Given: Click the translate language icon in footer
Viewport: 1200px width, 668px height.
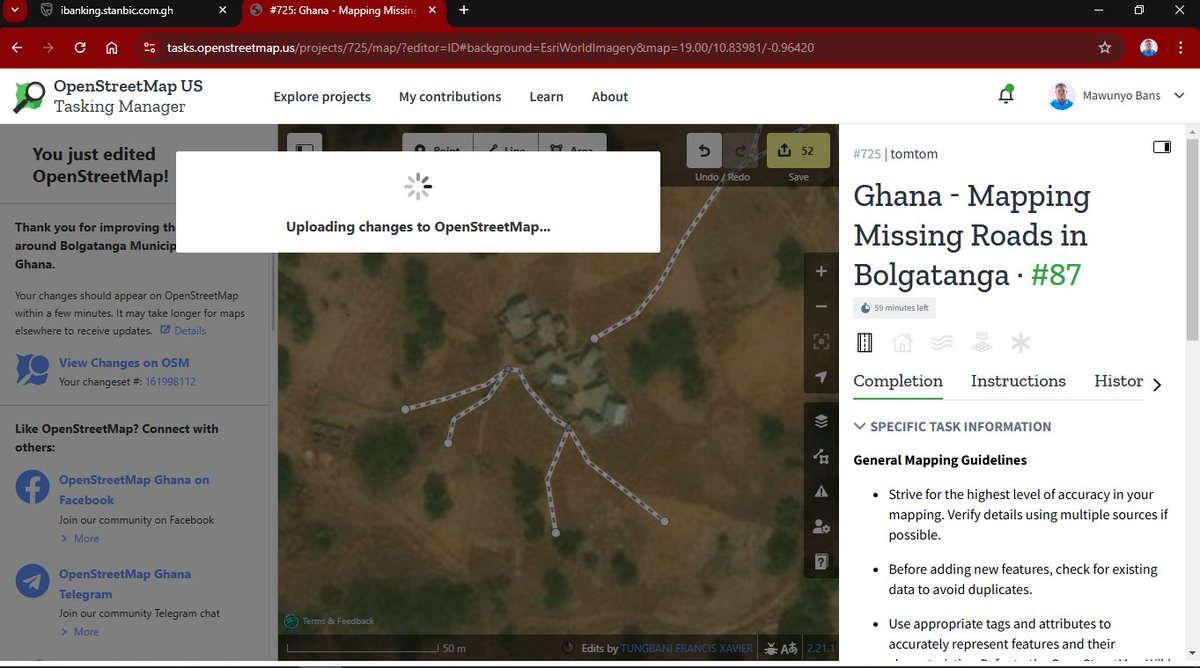Looking at the screenshot, I should pos(789,648).
